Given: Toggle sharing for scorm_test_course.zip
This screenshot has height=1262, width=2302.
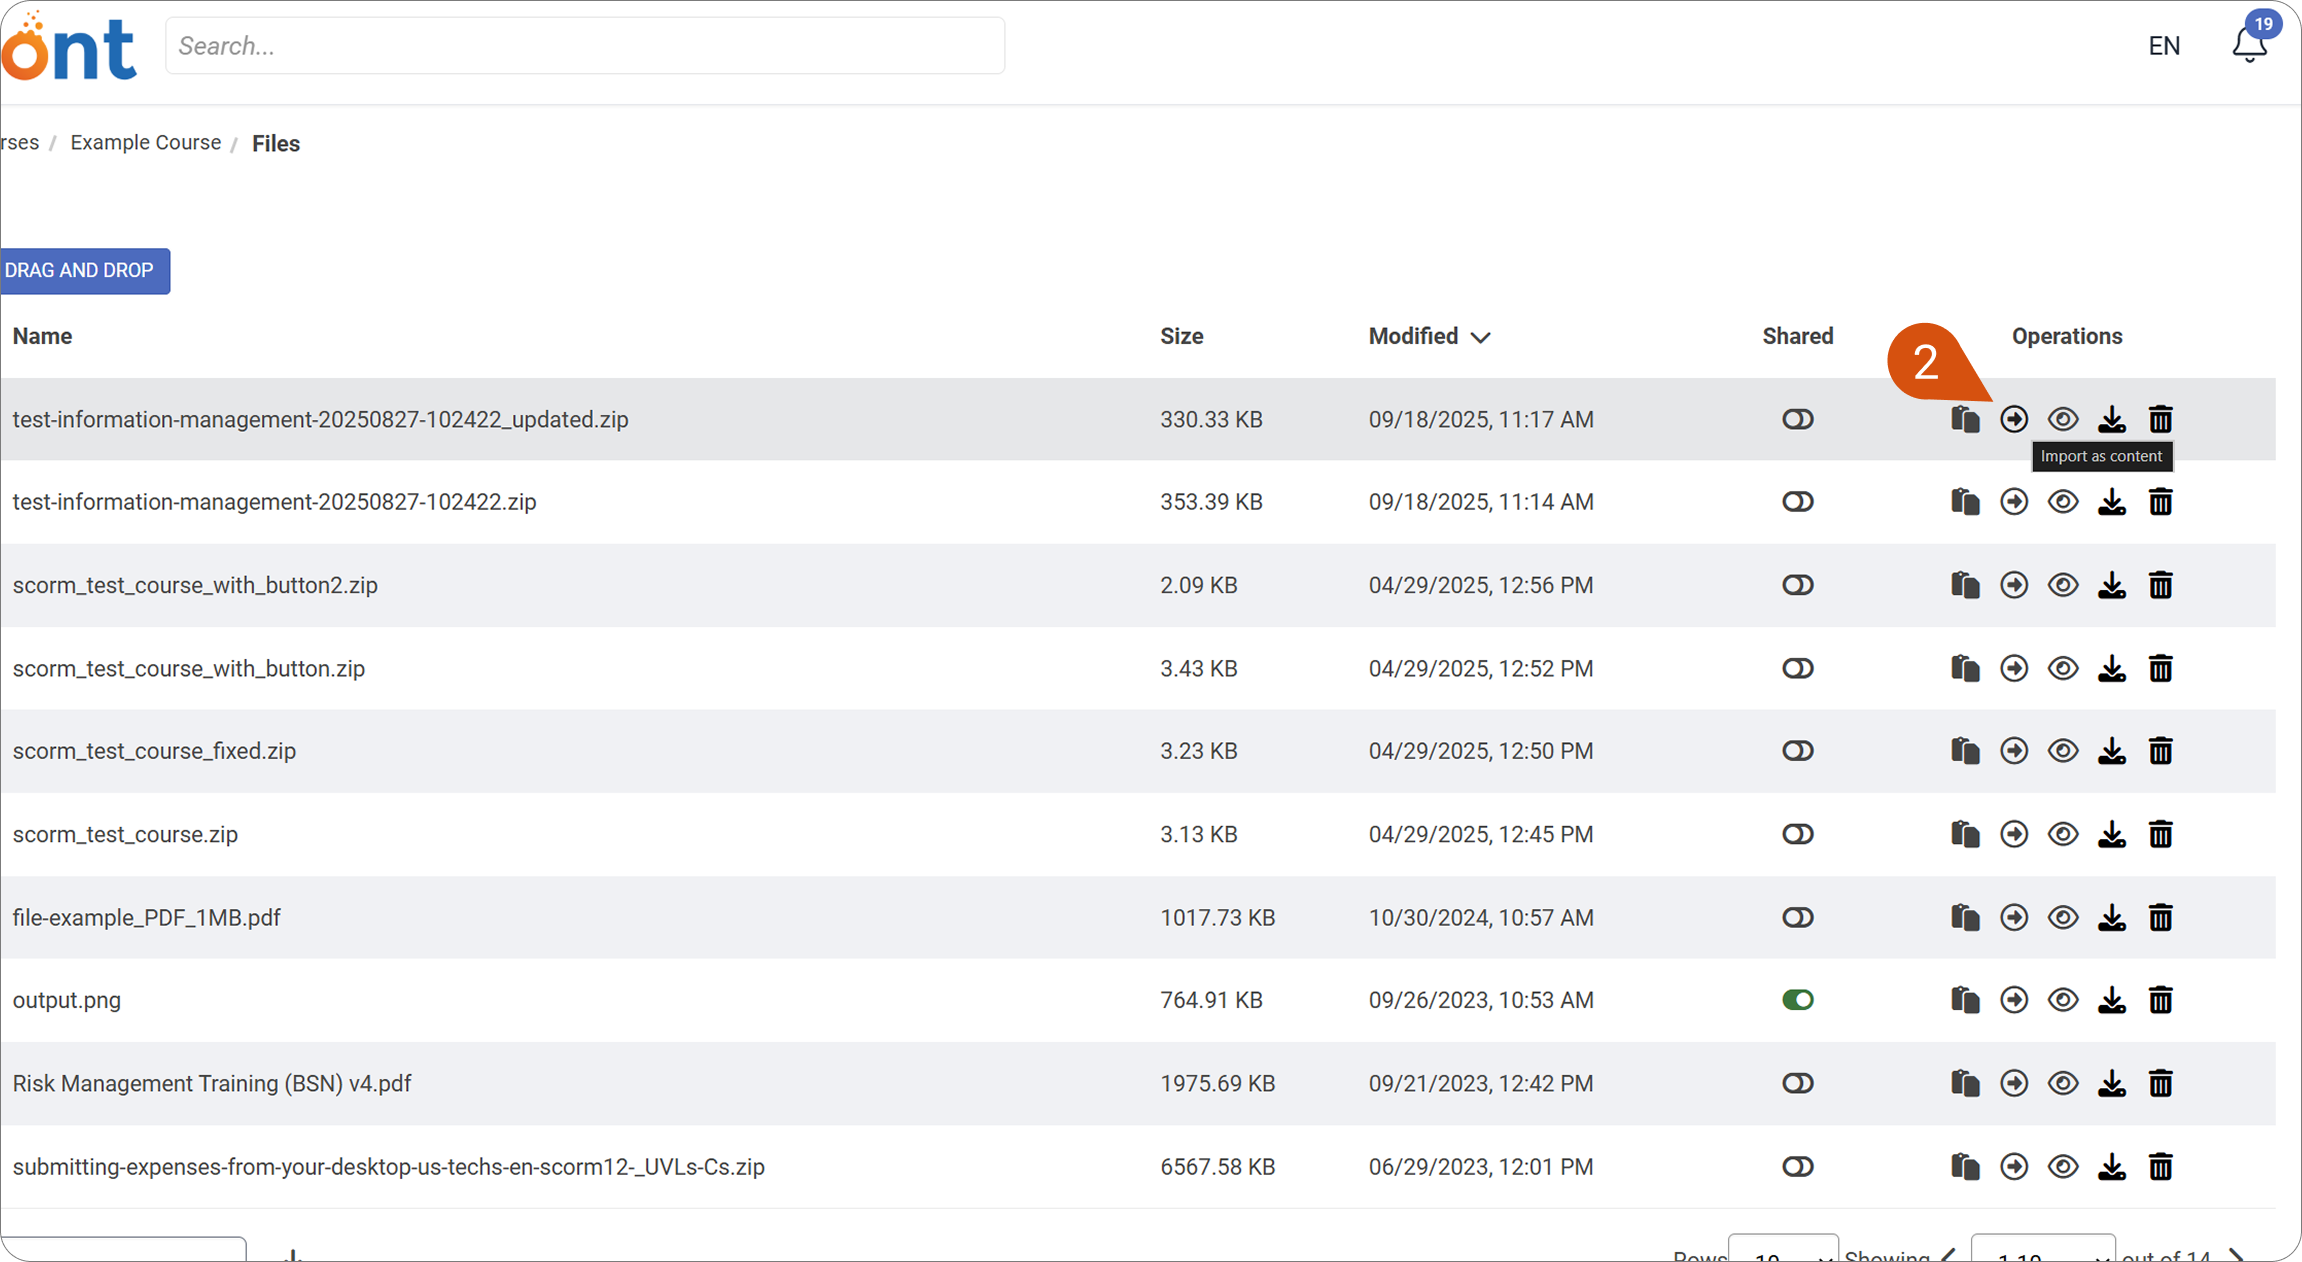Looking at the screenshot, I should coord(1797,834).
